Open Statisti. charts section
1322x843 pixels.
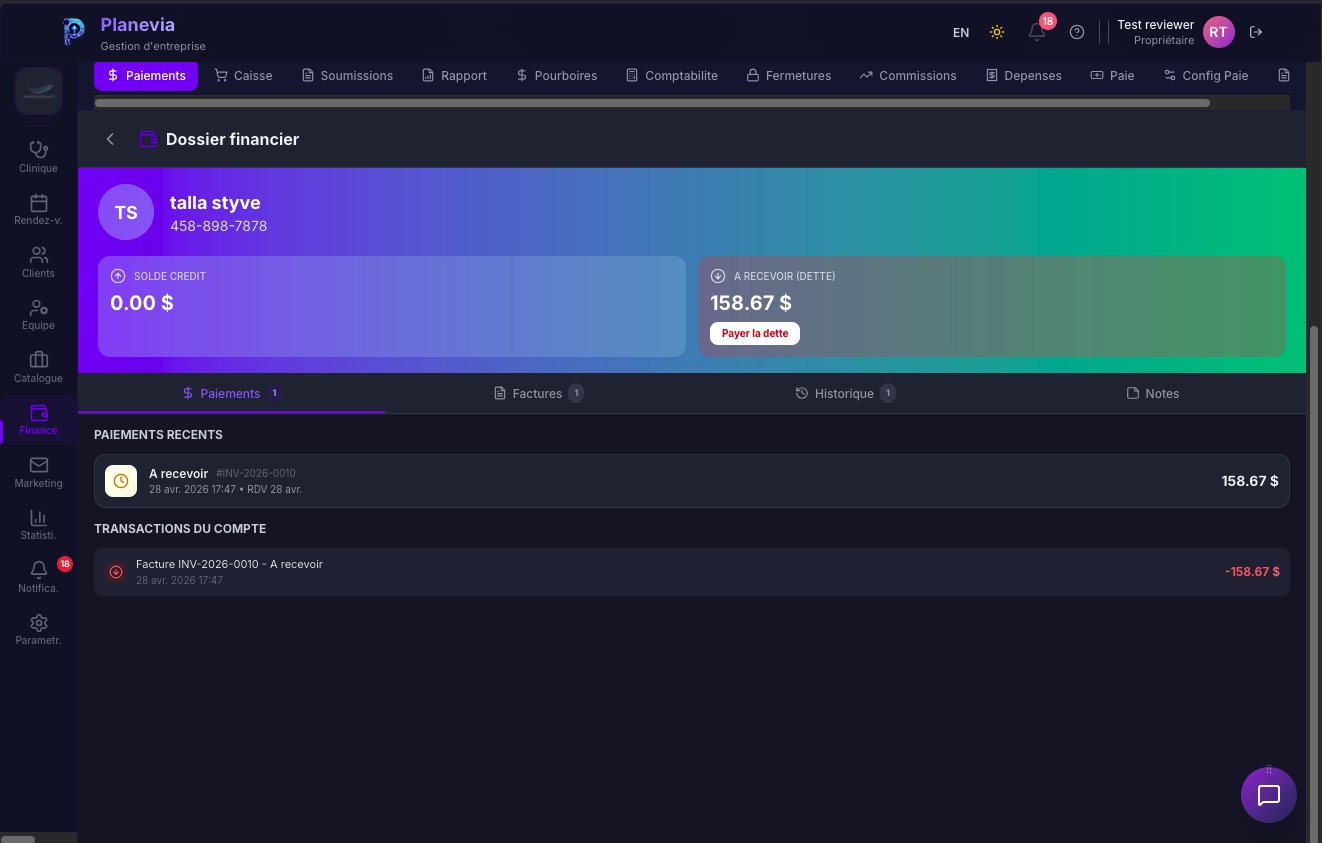(38, 524)
